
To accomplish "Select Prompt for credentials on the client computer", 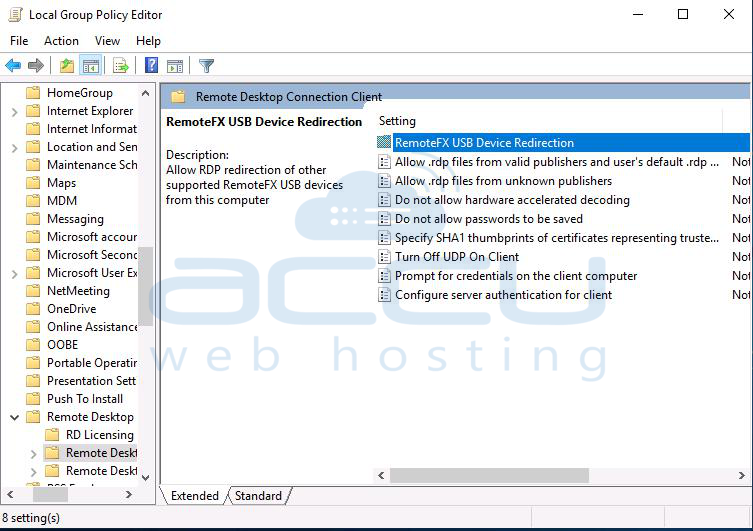I will pos(516,276).
